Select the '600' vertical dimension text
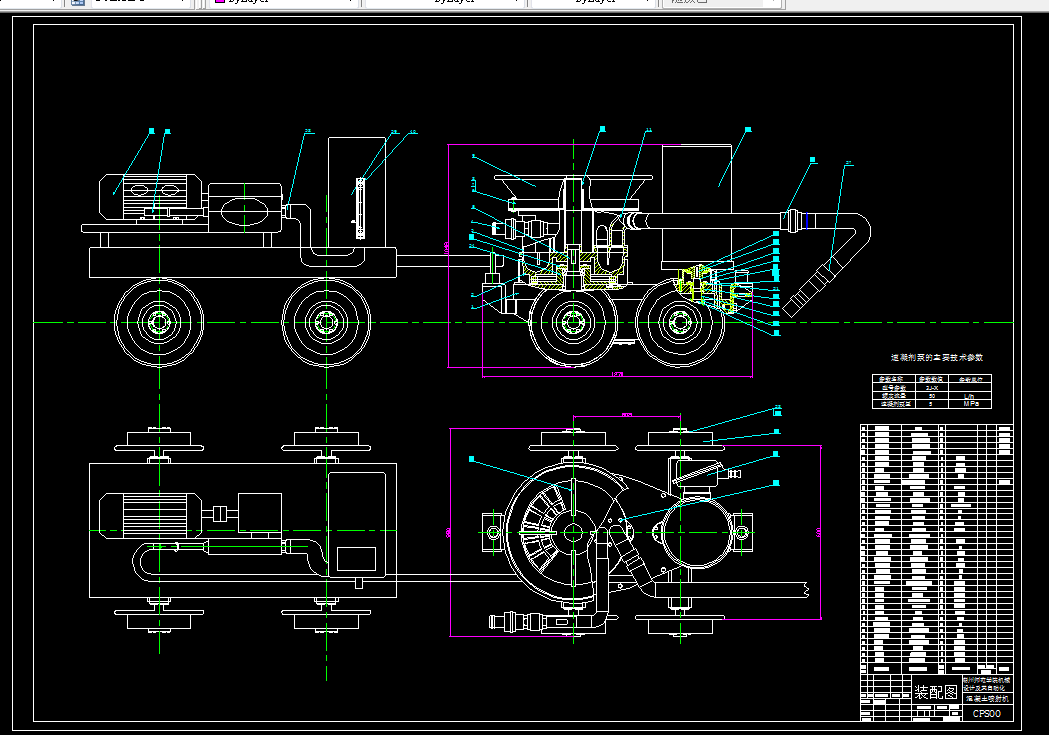 [818, 533]
